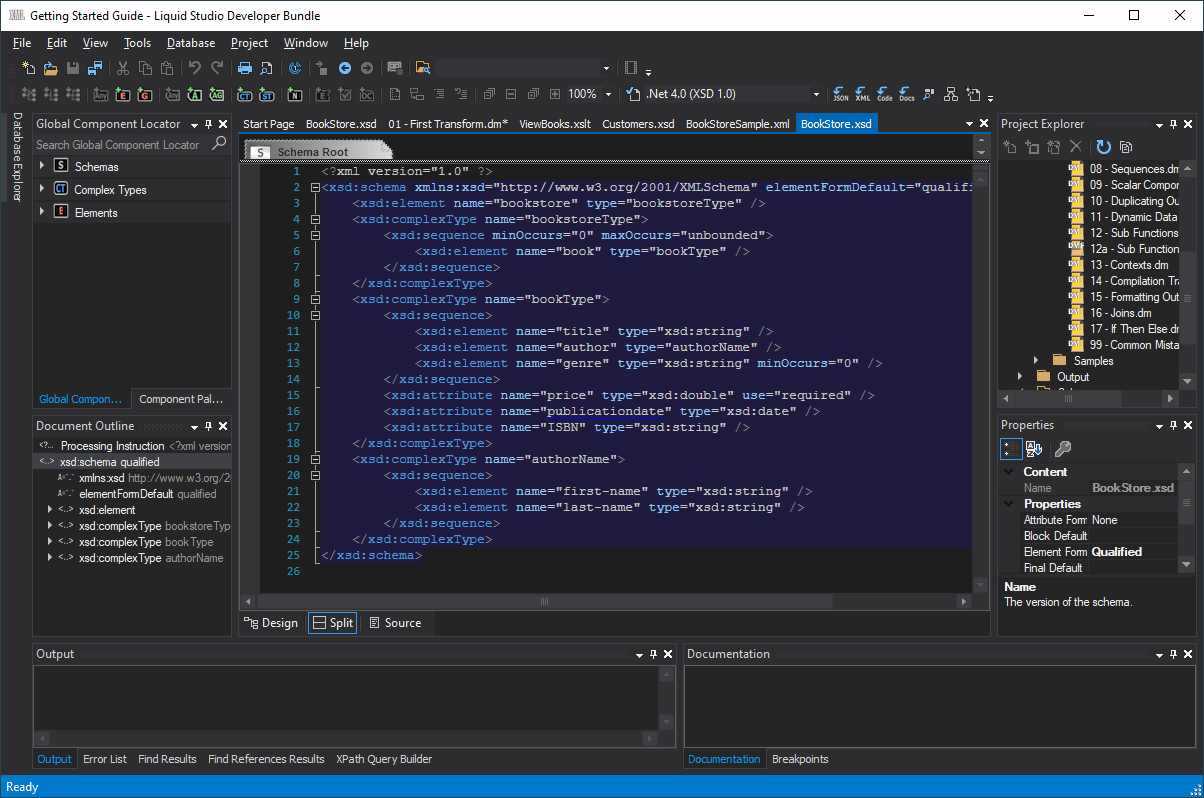Viewport: 1204px width, 798px height.
Task: Click the Add Simple Type (ST) icon
Action: tap(267, 94)
